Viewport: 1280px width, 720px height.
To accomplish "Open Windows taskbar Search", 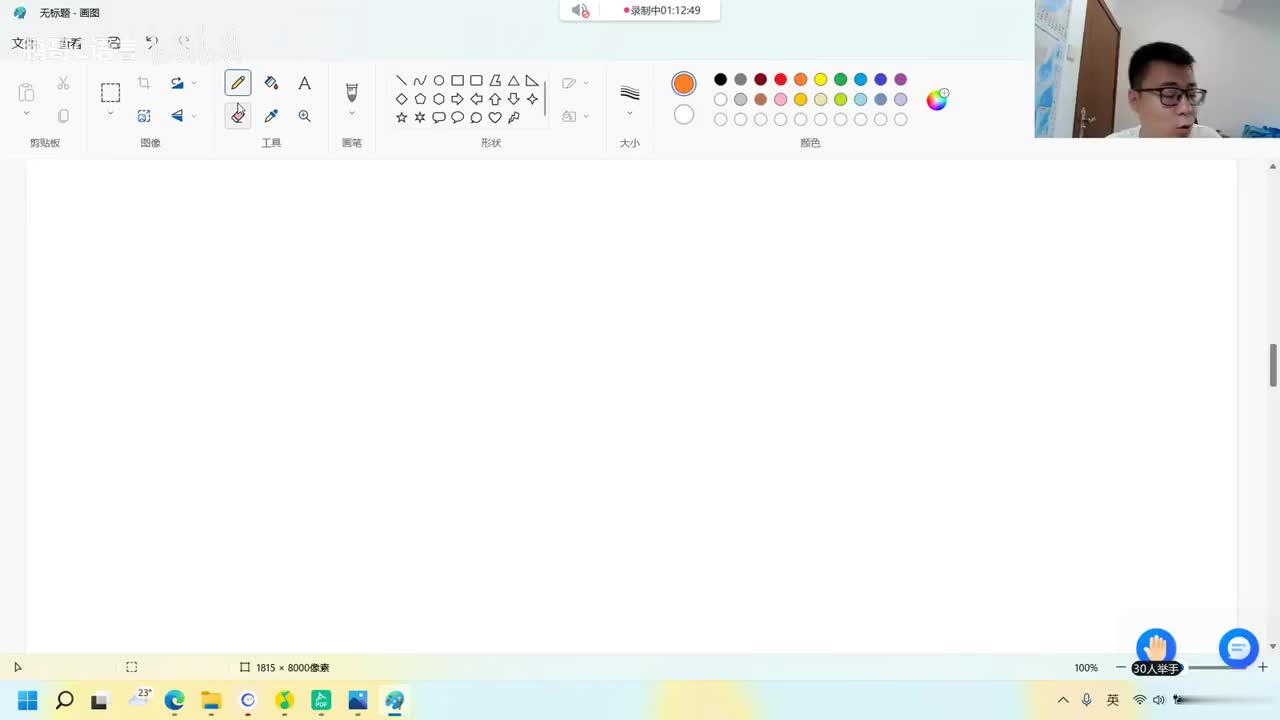I will point(64,700).
